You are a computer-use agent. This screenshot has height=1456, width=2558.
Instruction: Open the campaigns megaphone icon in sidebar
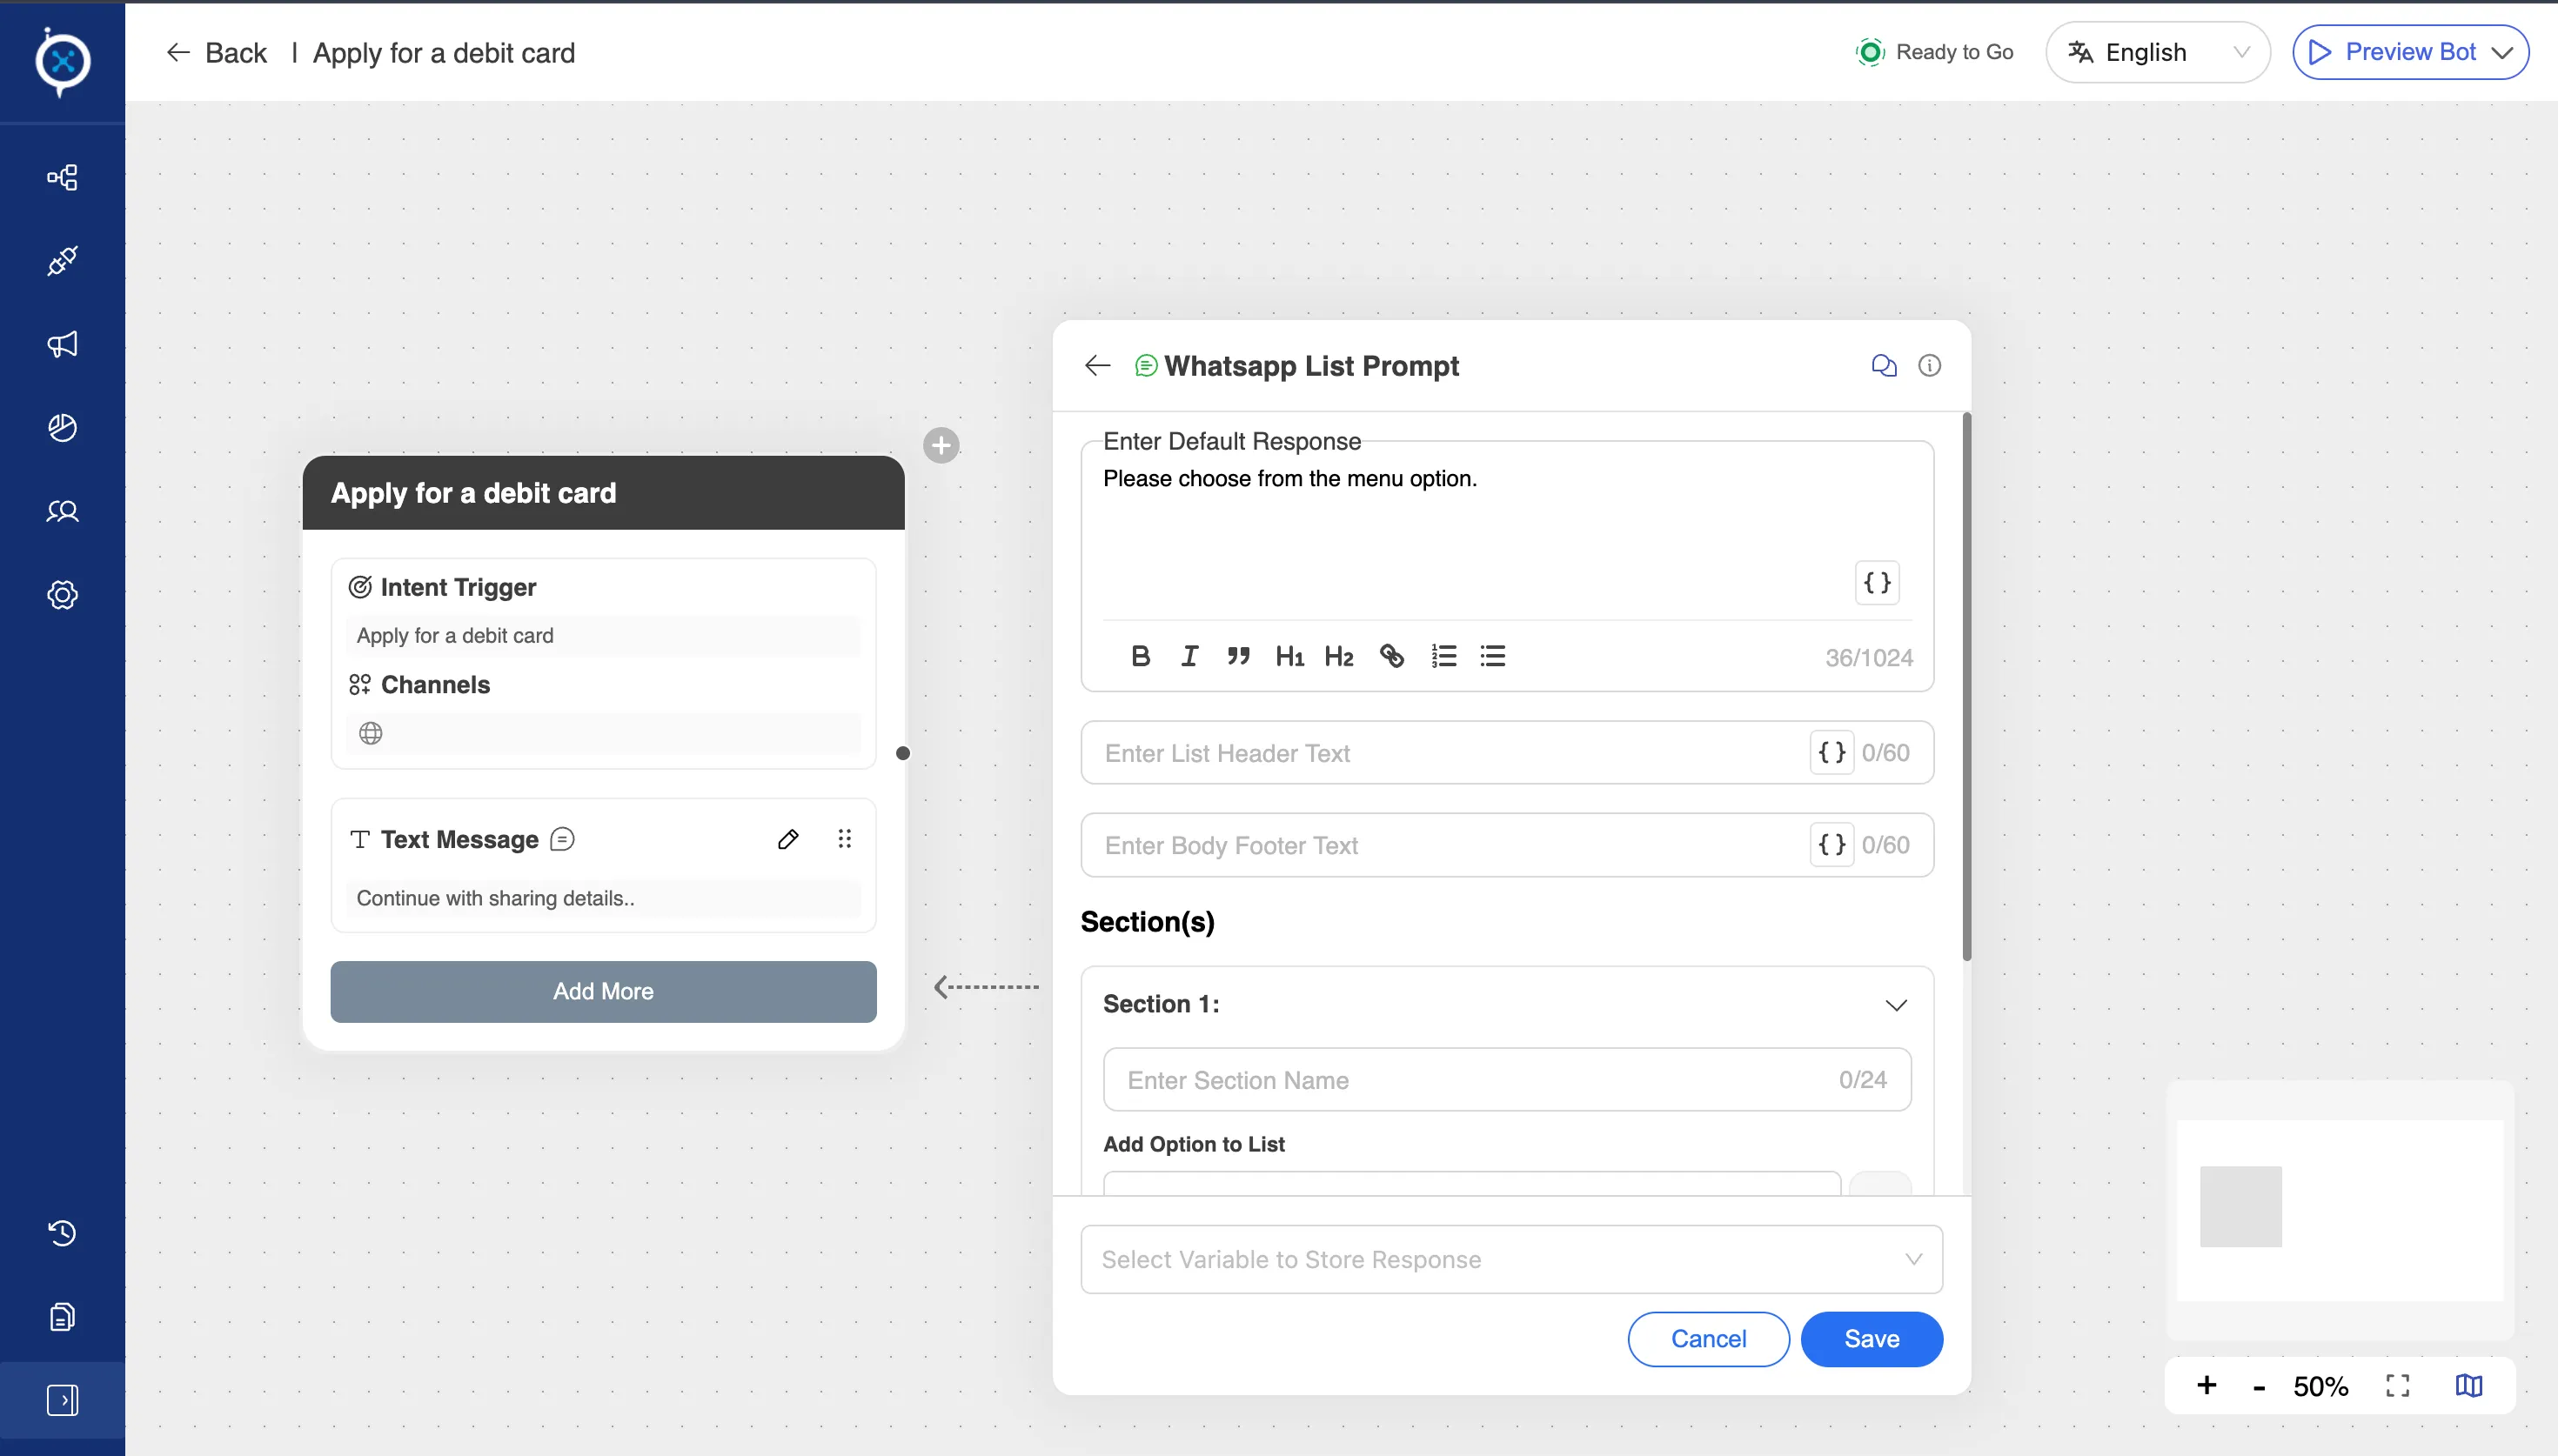tap(62, 344)
